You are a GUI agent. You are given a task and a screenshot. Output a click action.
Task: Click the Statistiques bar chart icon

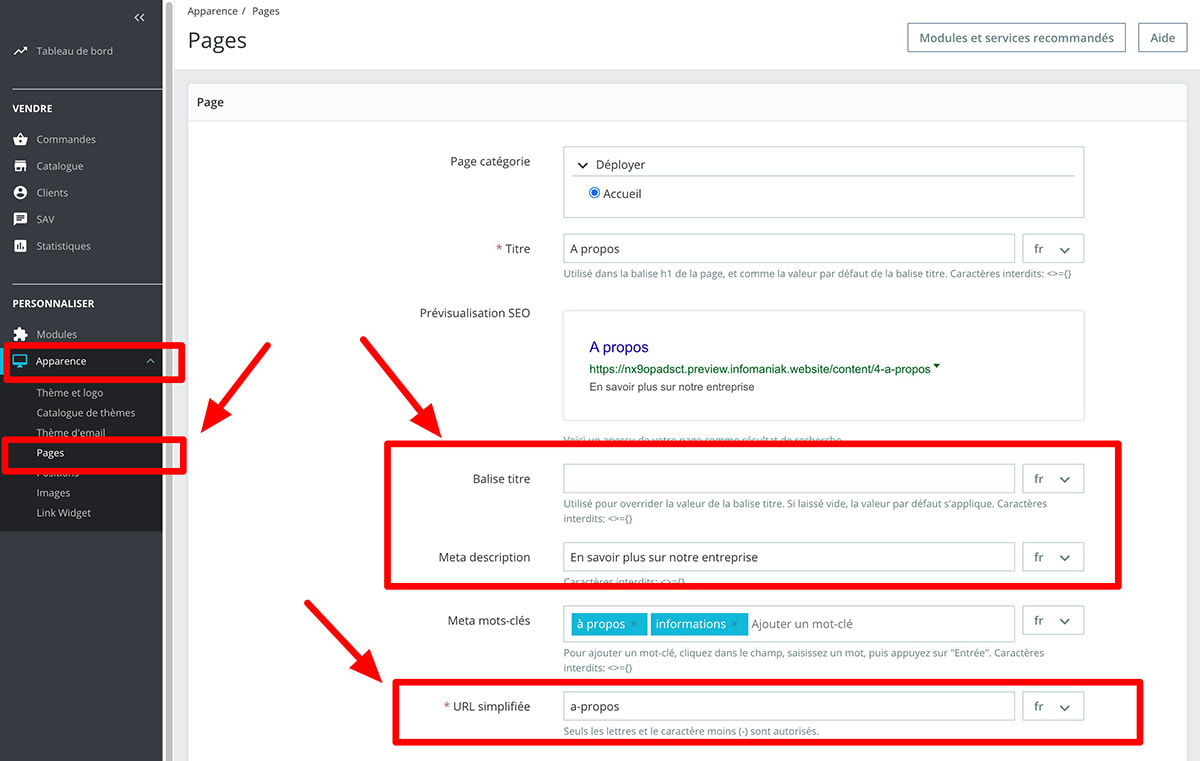(20, 246)
